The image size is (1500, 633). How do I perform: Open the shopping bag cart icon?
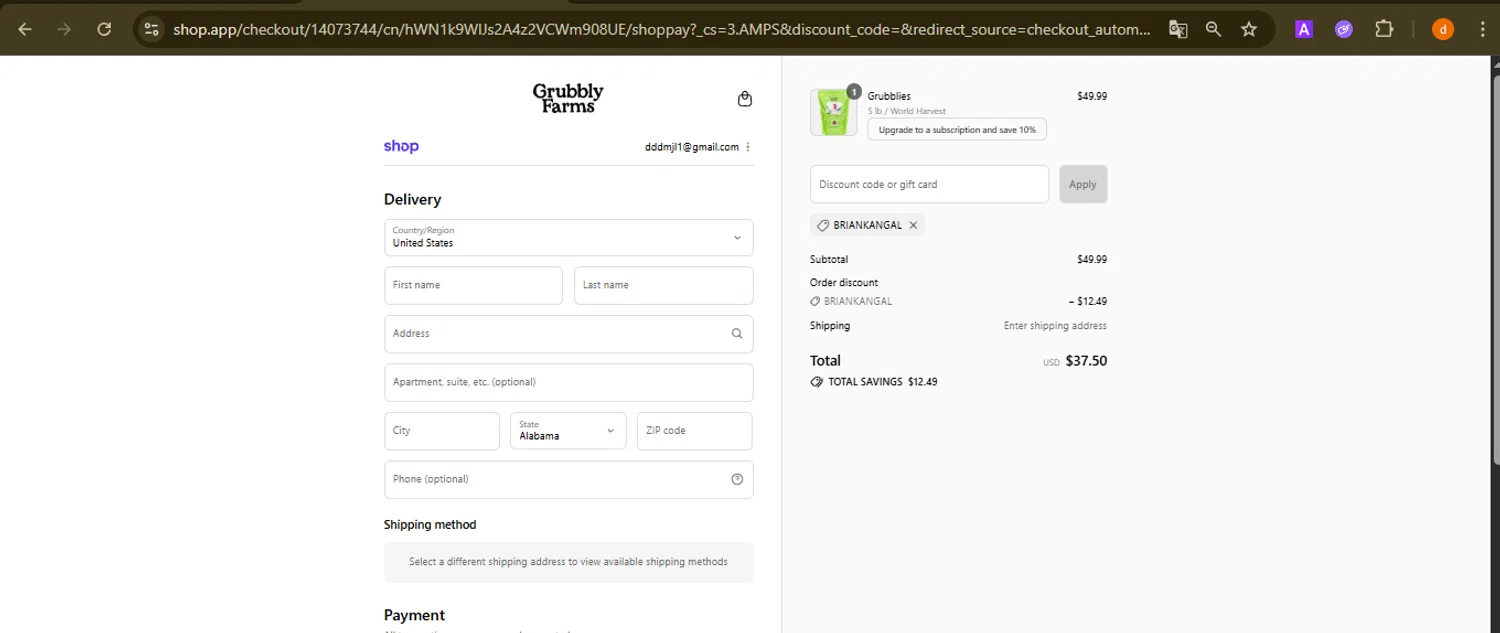click(x=744, y=99)
